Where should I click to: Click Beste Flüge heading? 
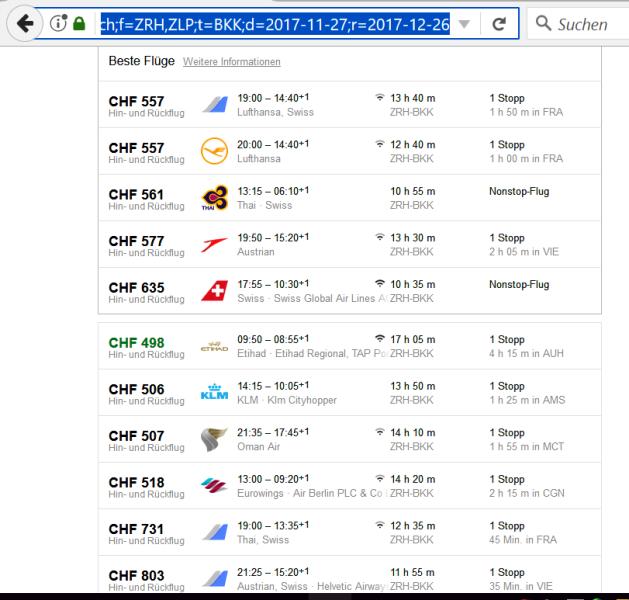142,61
